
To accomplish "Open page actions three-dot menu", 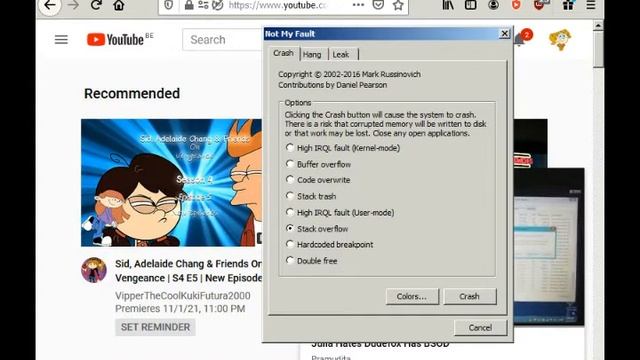I will coord(358,5).
